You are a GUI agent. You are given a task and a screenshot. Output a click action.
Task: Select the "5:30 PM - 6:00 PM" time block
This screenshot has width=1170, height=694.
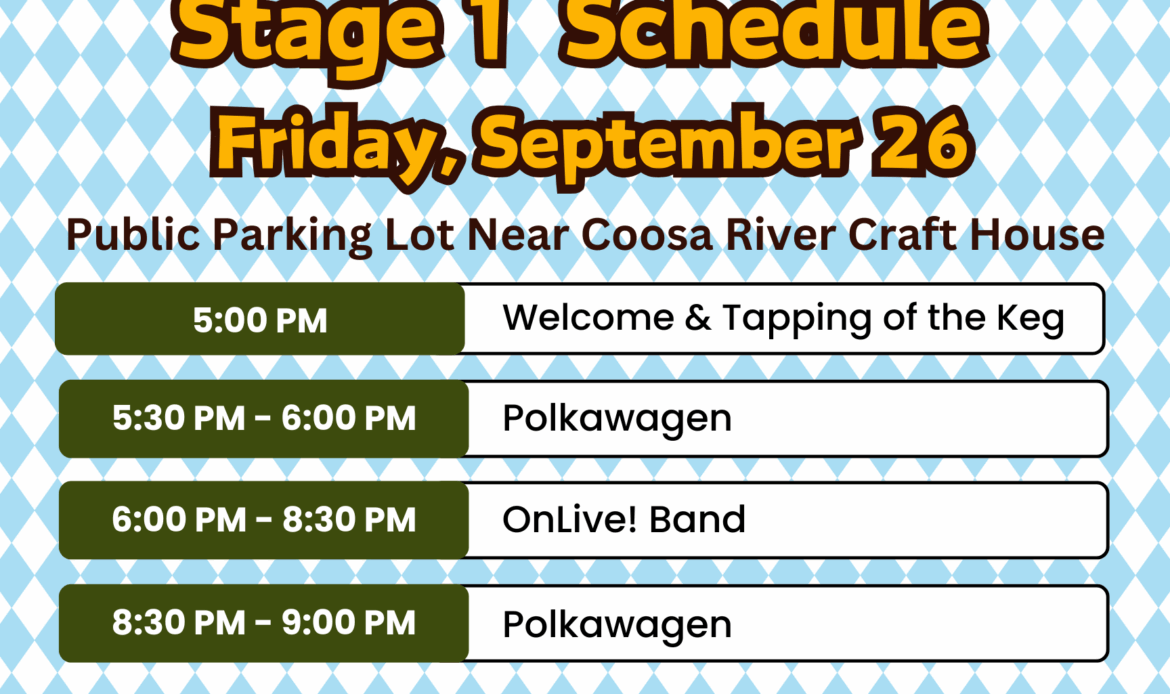coord(264,418)
